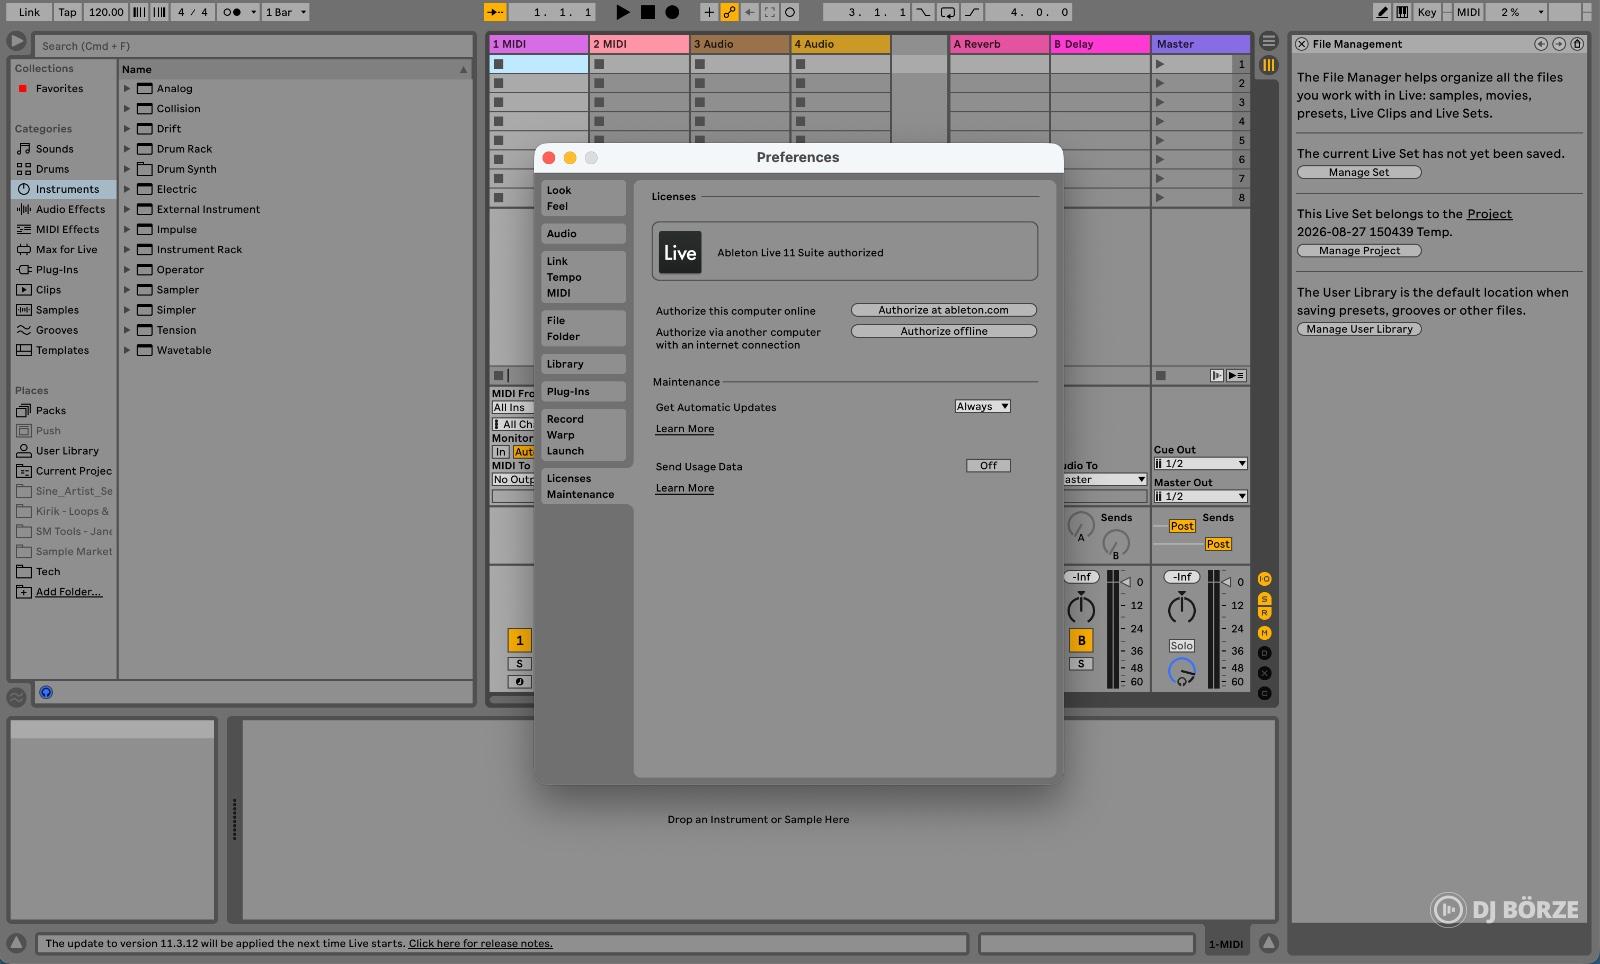Screen dimensions: 1600x964
Task: Click Authorize at ableton.com button
Action: (943, 310)
